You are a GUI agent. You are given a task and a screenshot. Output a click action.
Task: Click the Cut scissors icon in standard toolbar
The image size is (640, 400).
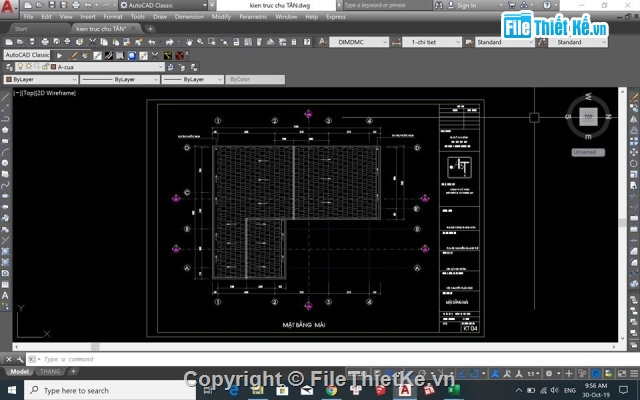[x=93, y=42]
